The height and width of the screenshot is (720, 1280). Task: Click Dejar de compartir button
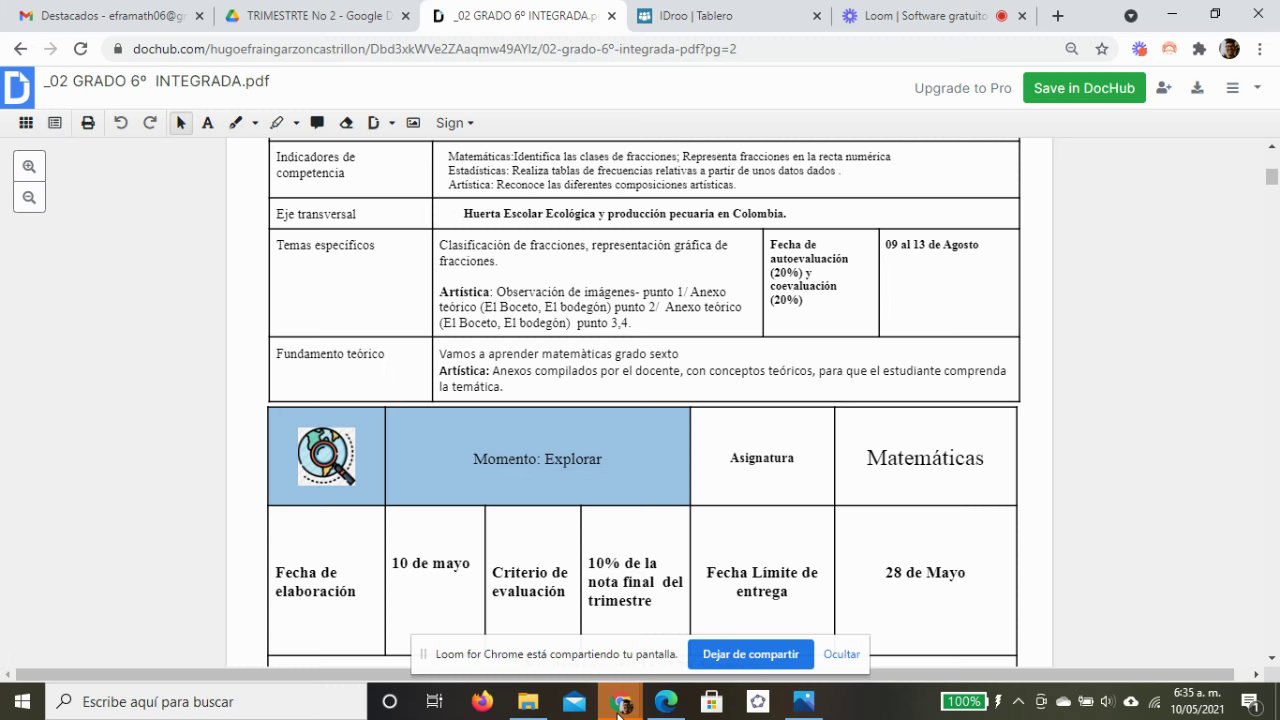[750, 654]
